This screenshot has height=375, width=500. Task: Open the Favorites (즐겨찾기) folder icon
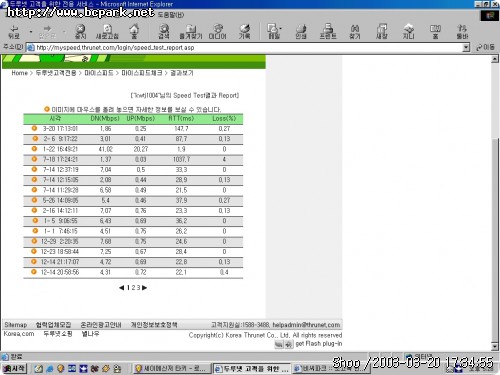[x=191, y=32]
